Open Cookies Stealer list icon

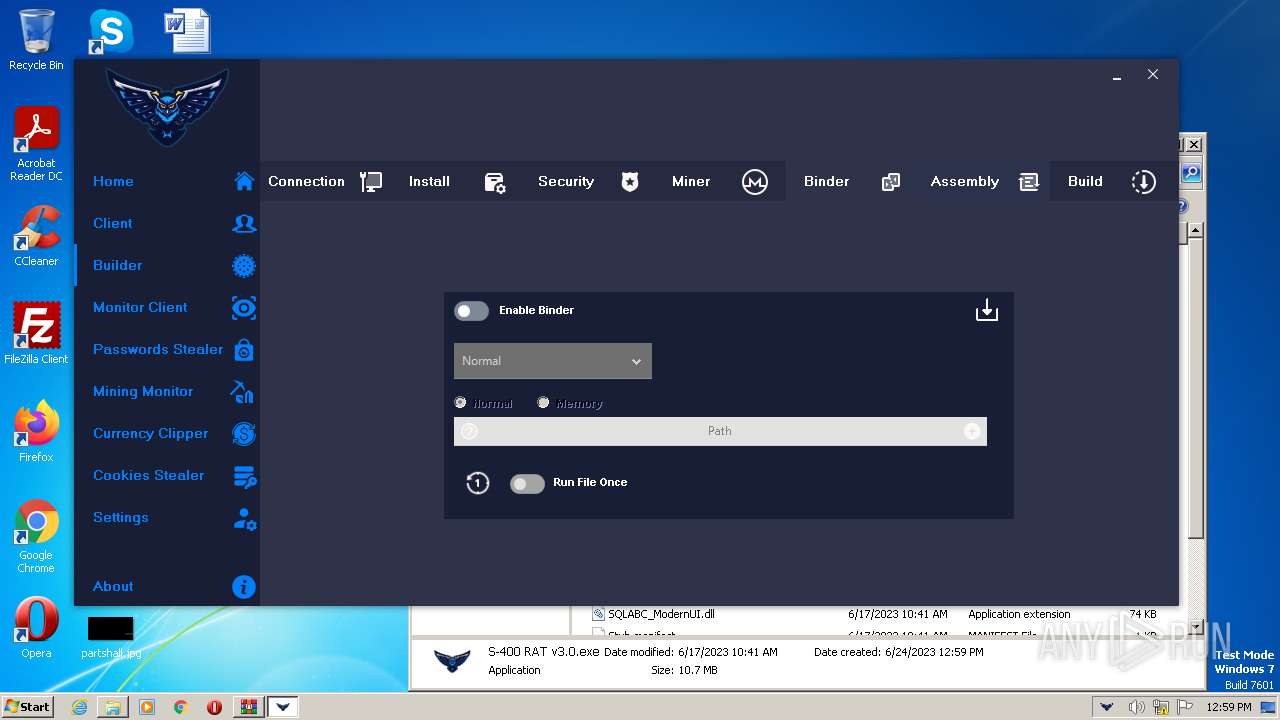point(245,476)
